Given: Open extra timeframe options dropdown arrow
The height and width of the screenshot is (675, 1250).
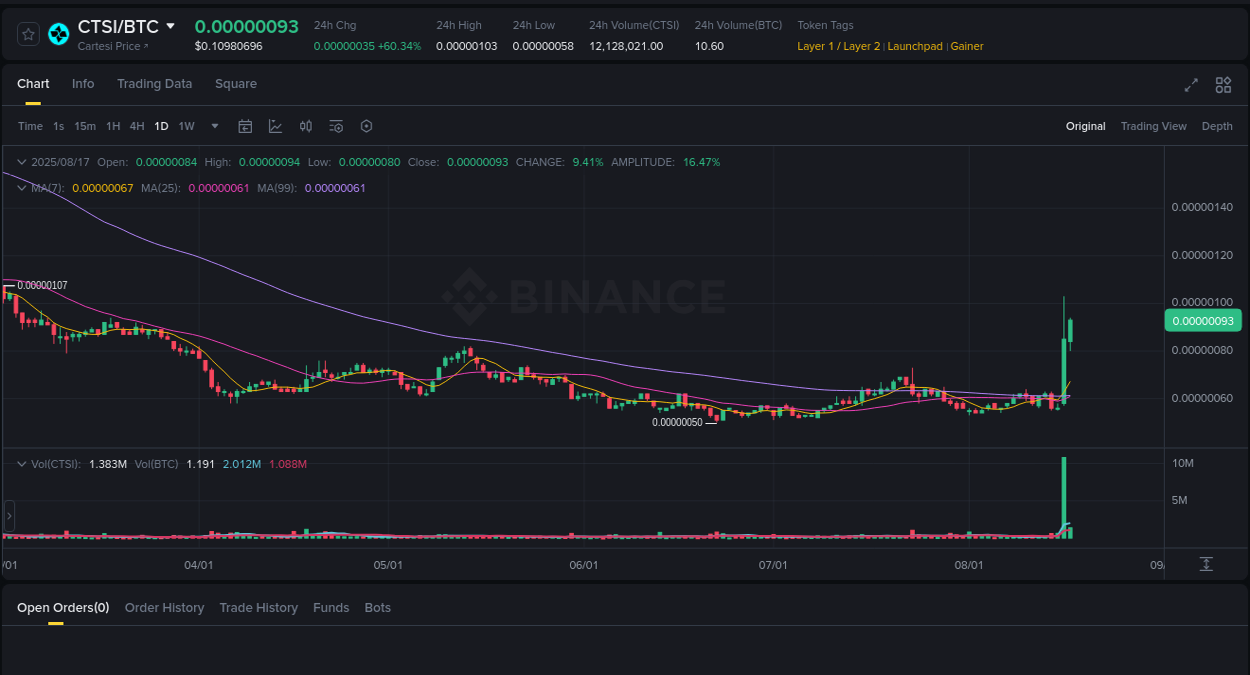Looking at the screenshot, I should pyautogui.click(x=214, y=126).
